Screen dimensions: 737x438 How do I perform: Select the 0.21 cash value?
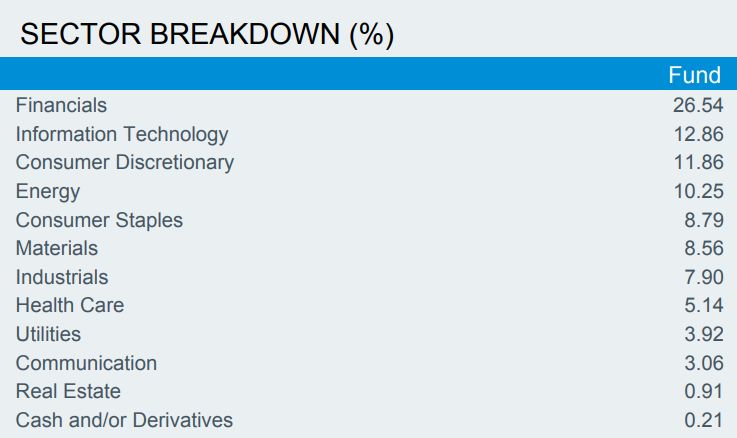[x=704, y=420]
